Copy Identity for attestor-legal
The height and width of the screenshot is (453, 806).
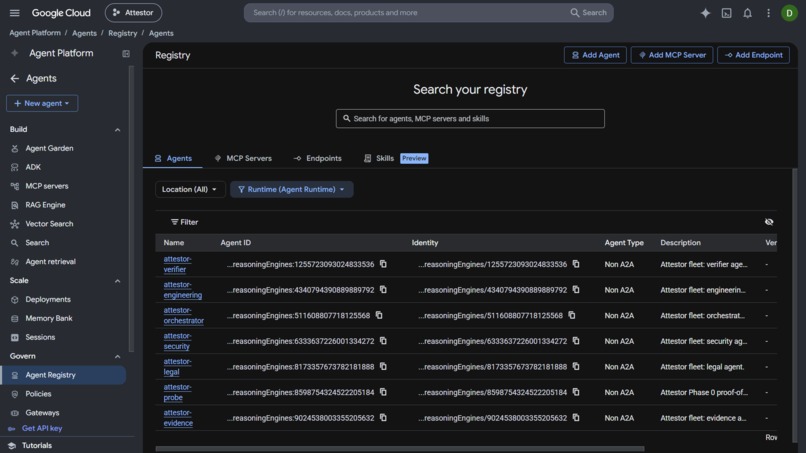[576, 367]
